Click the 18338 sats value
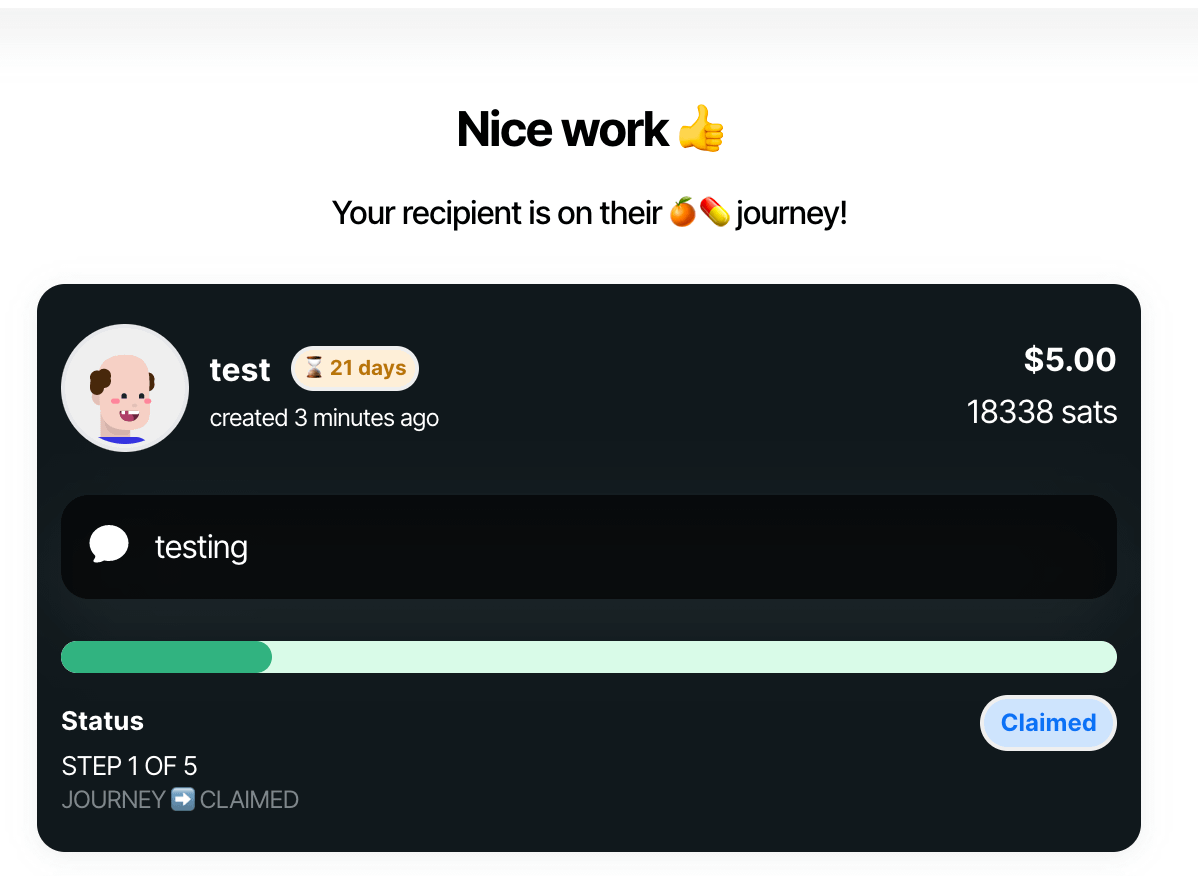Image resolution: width=1198 pixels, height=876 pixels. (1041, 412)
